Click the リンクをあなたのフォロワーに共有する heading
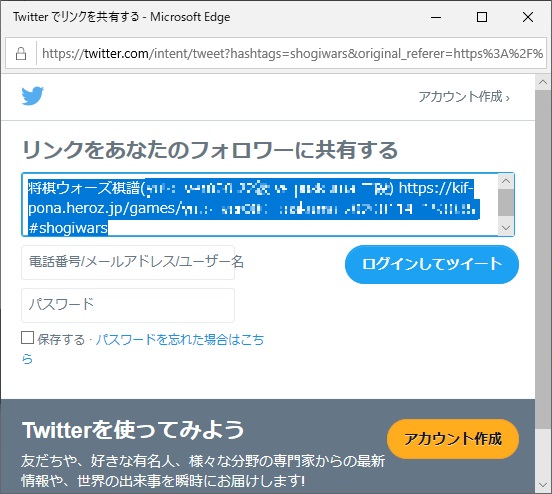This screenshot has height=494, width=552. point(210,150)
